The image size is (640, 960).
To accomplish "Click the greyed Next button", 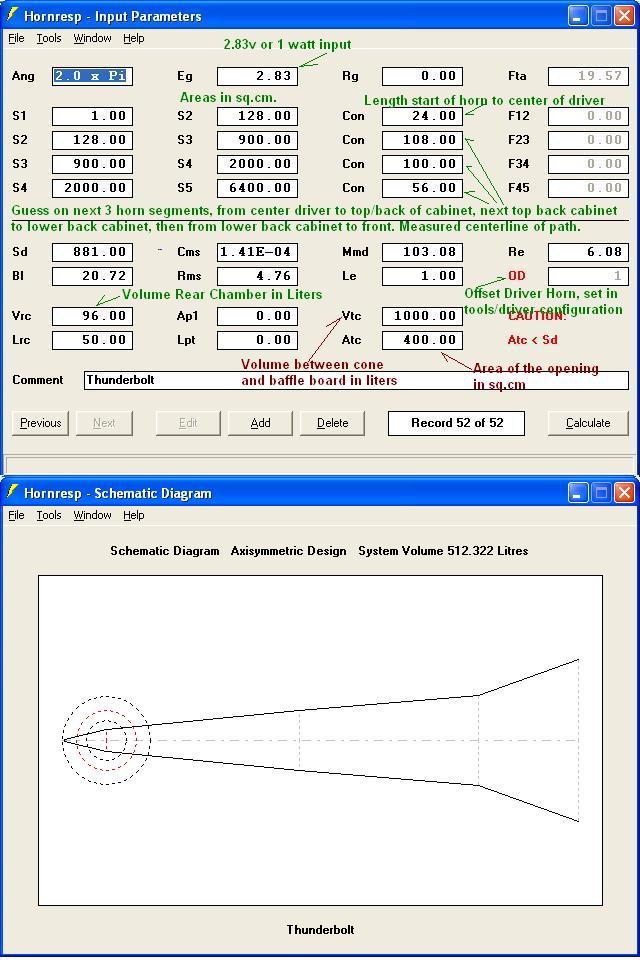I will click(x=104, y=423).
